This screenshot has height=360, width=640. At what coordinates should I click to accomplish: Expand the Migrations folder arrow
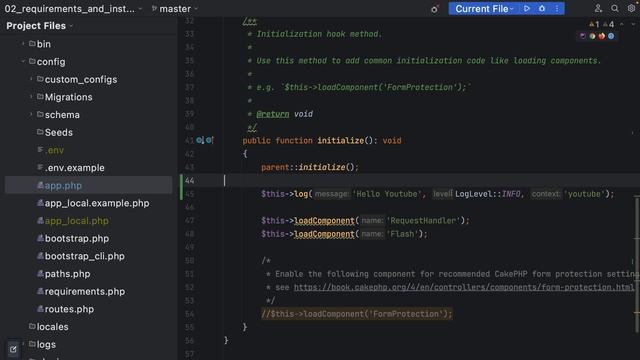[31, 97]
